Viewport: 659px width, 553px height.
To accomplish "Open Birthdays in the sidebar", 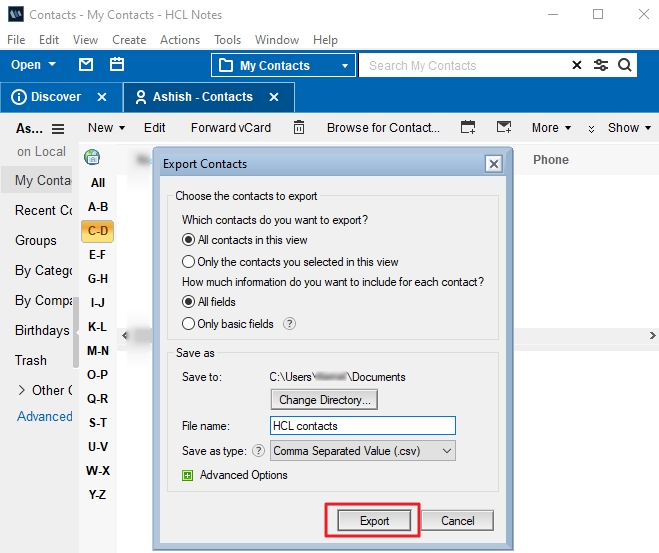I will [x=42, y=330].
